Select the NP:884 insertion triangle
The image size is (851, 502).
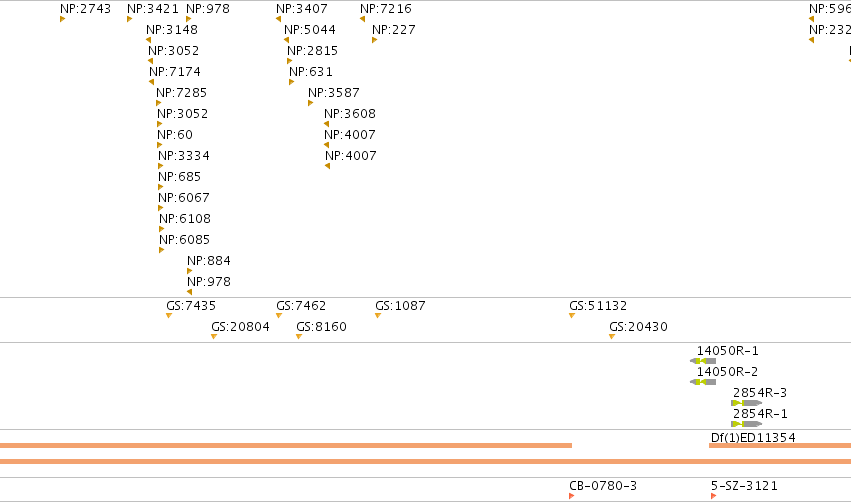coord(189,271)
